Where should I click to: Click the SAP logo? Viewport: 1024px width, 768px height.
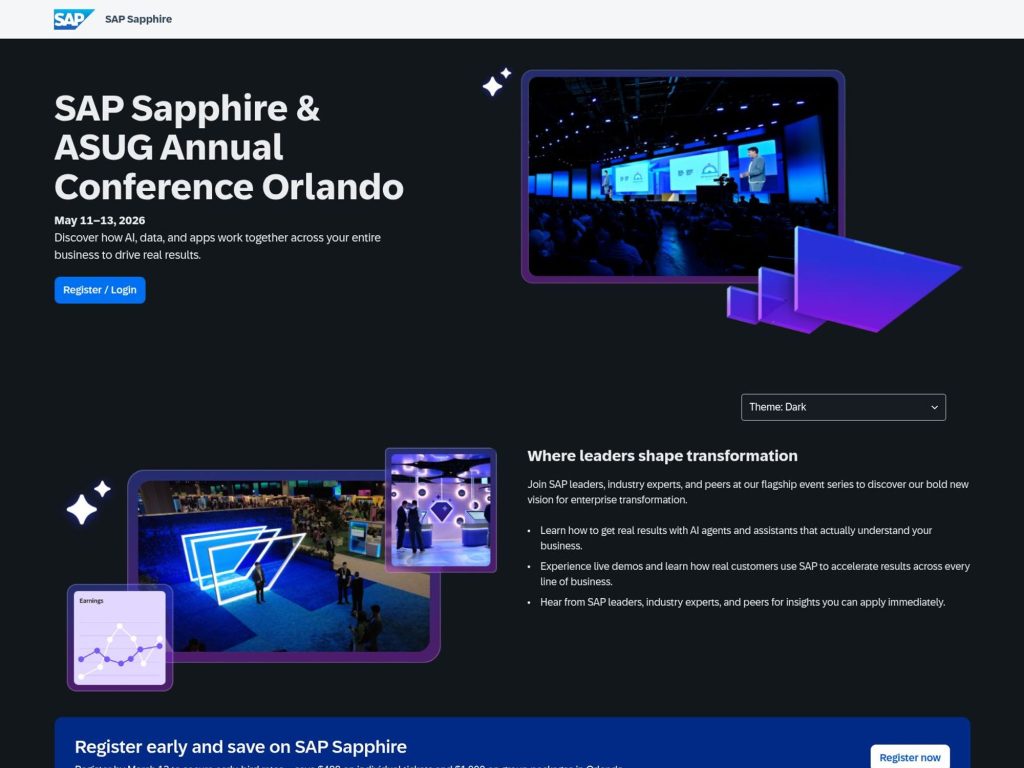point(71,18)
